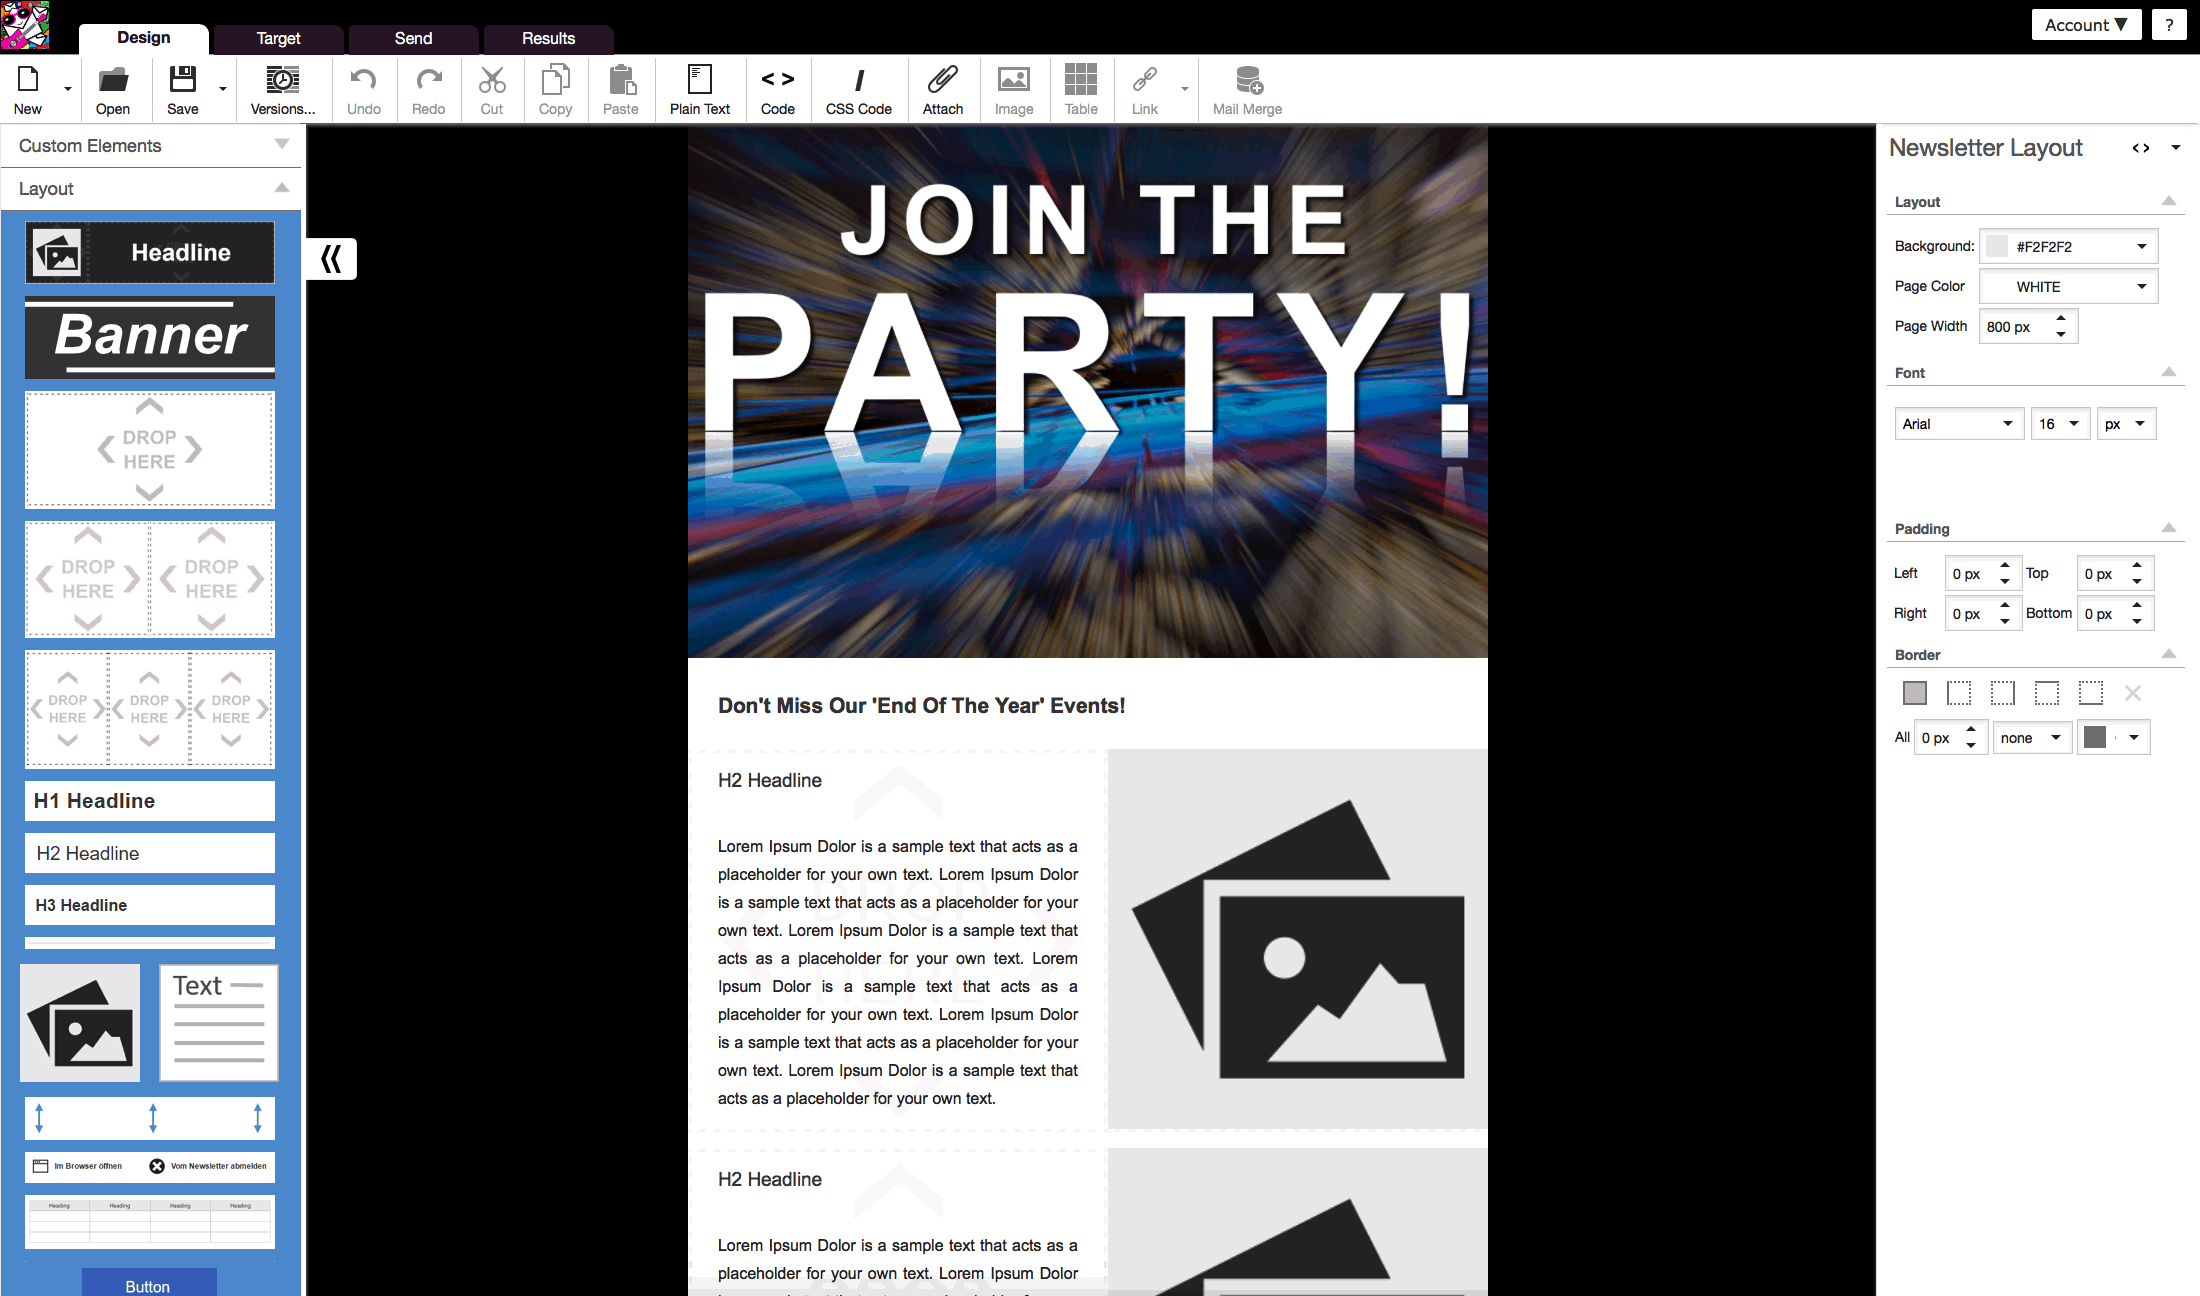2200x1296 pixels.
Task: Select the all-sides border option
Action: point(1914,693)
